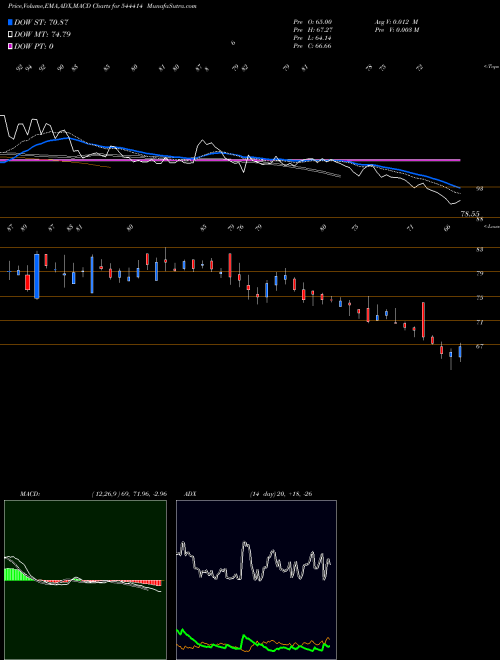
Task: Click the ADX '(14 day) 20, +18, -26' values
Action: [x=280, y=494]
